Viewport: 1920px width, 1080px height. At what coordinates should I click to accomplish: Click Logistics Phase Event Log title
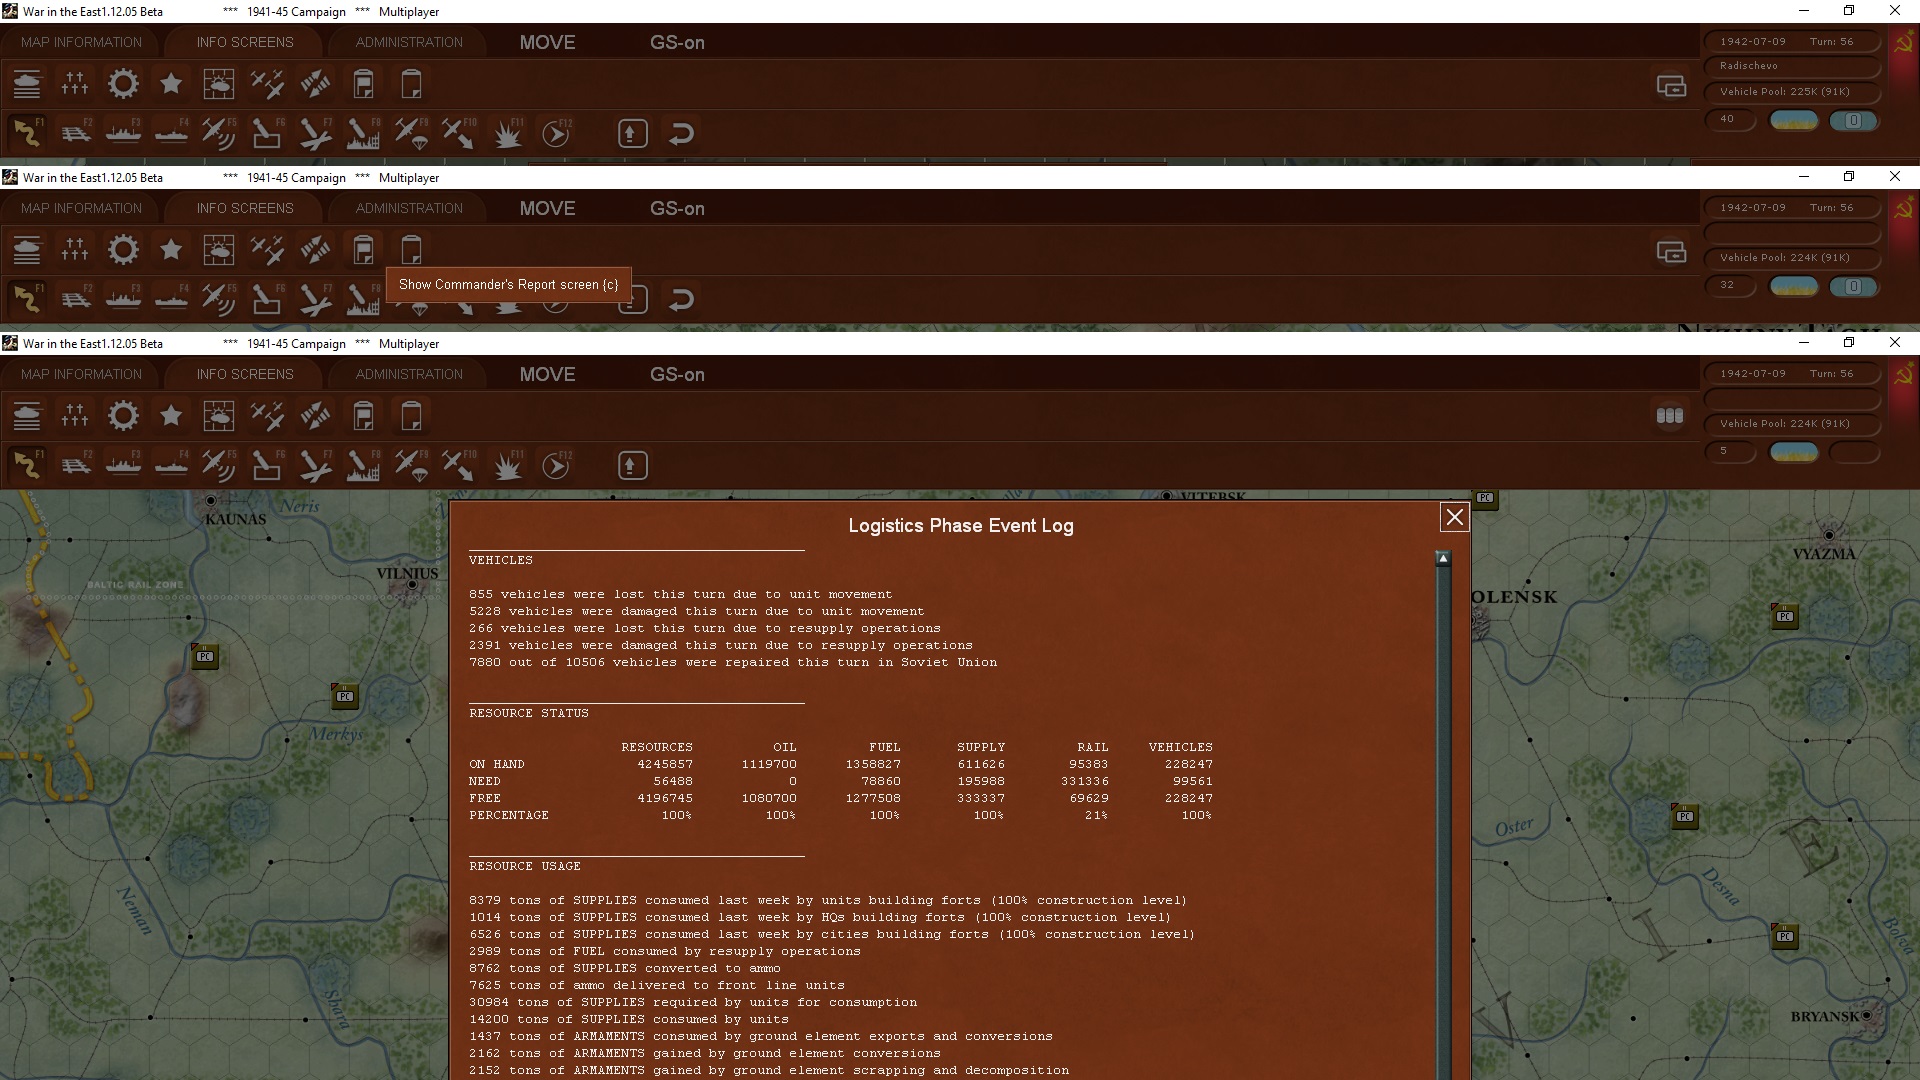click(x=960, y=525)
